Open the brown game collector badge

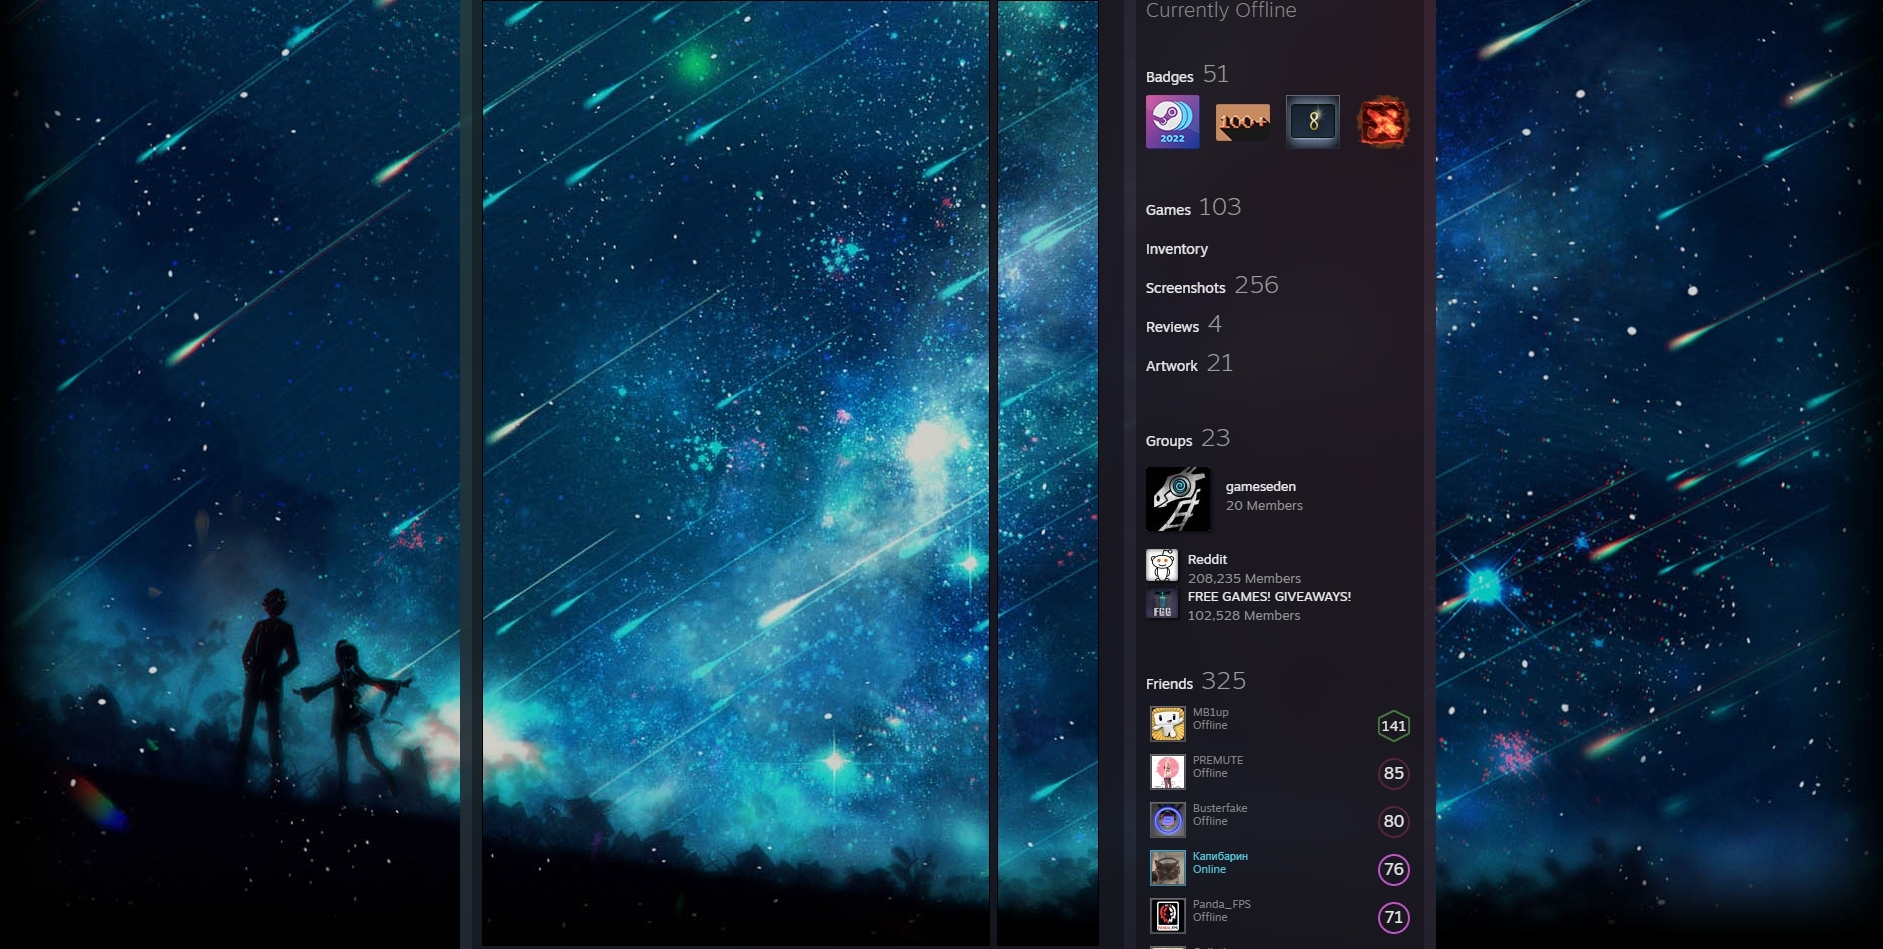pyautogui.click(x=1242, y=121)
